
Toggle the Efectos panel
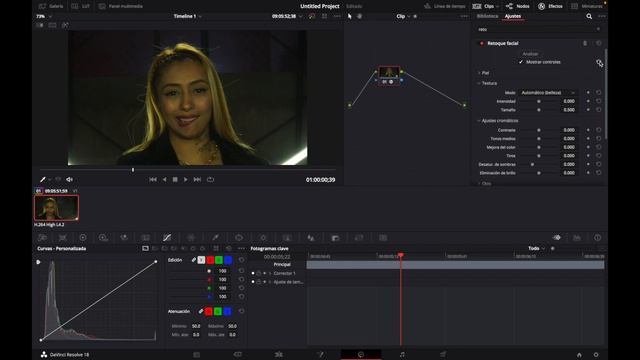point(550,6)
